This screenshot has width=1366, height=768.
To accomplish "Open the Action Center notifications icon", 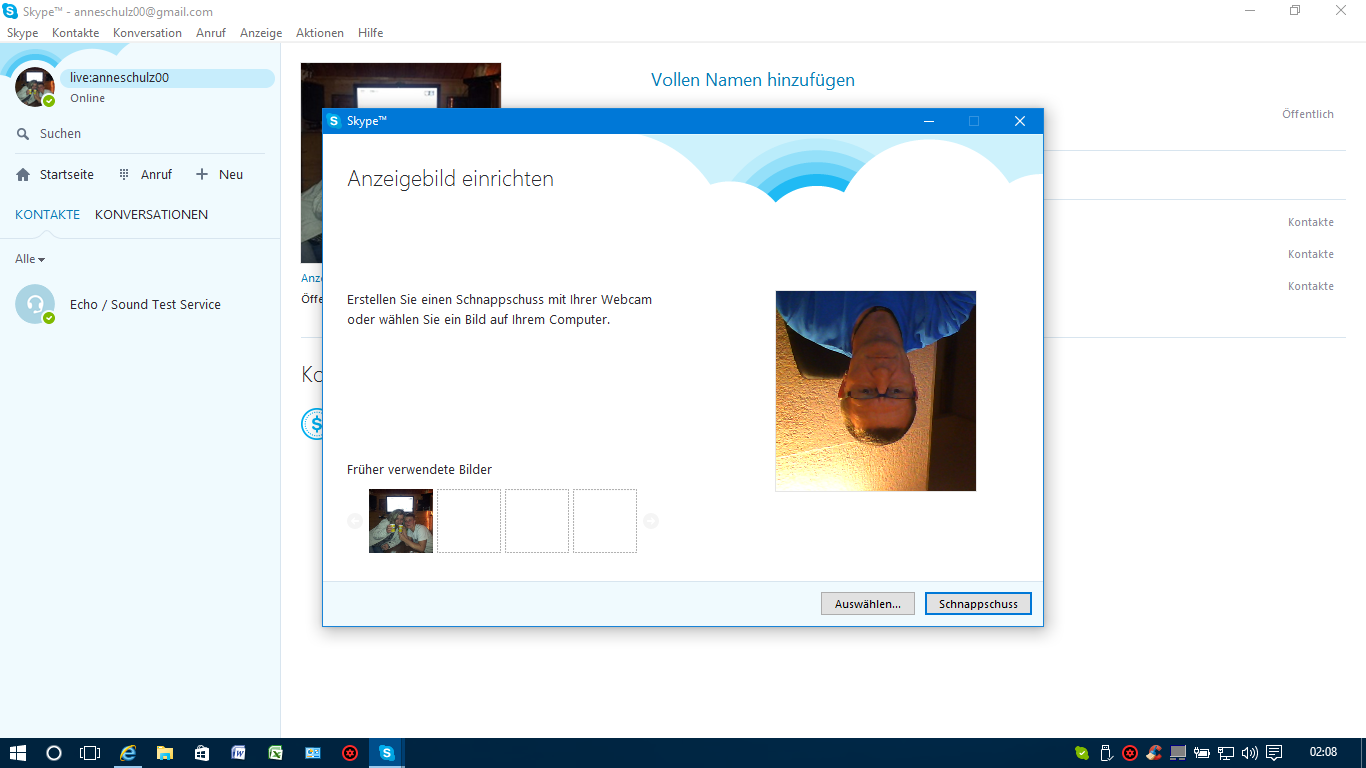I will 1274,753.
